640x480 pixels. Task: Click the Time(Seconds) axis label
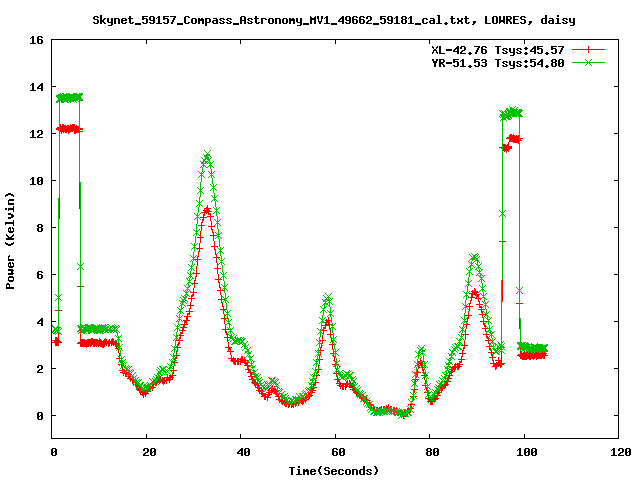(x=334, y=471)
